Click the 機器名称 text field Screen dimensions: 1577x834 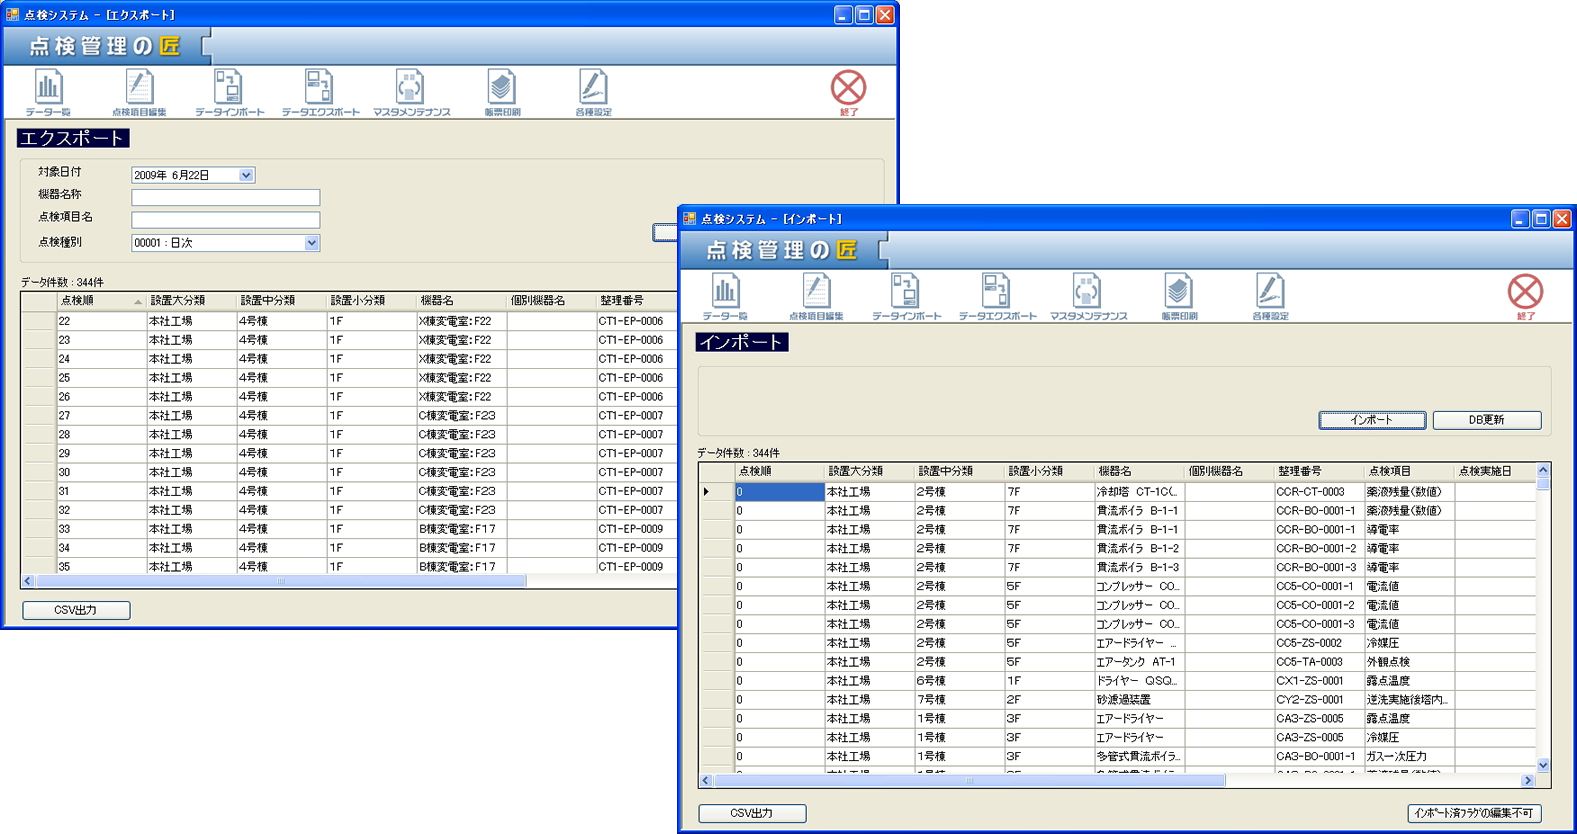pyautogui.click(x=225, y=197)
